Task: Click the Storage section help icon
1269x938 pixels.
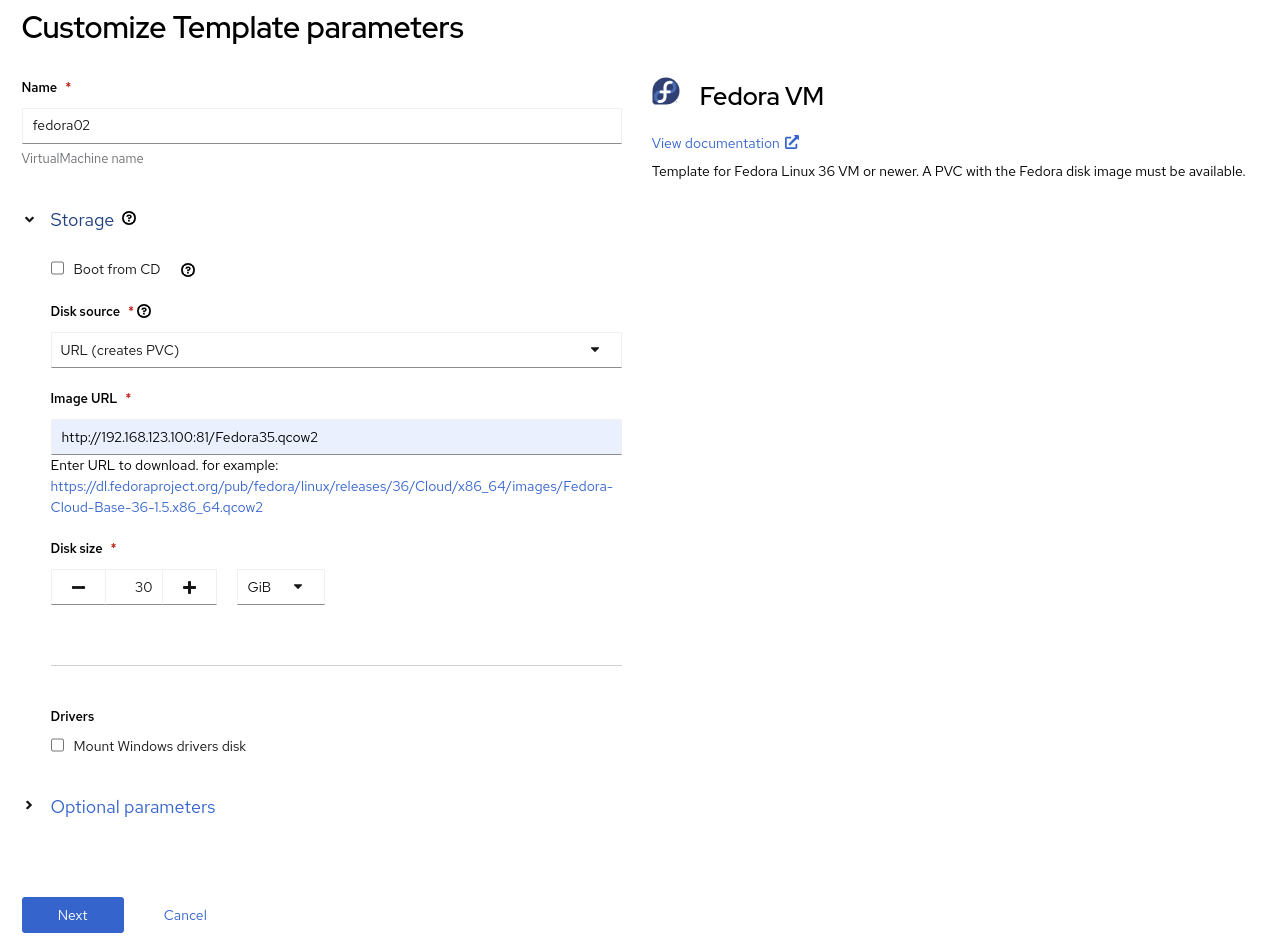Action: [129, 218]
